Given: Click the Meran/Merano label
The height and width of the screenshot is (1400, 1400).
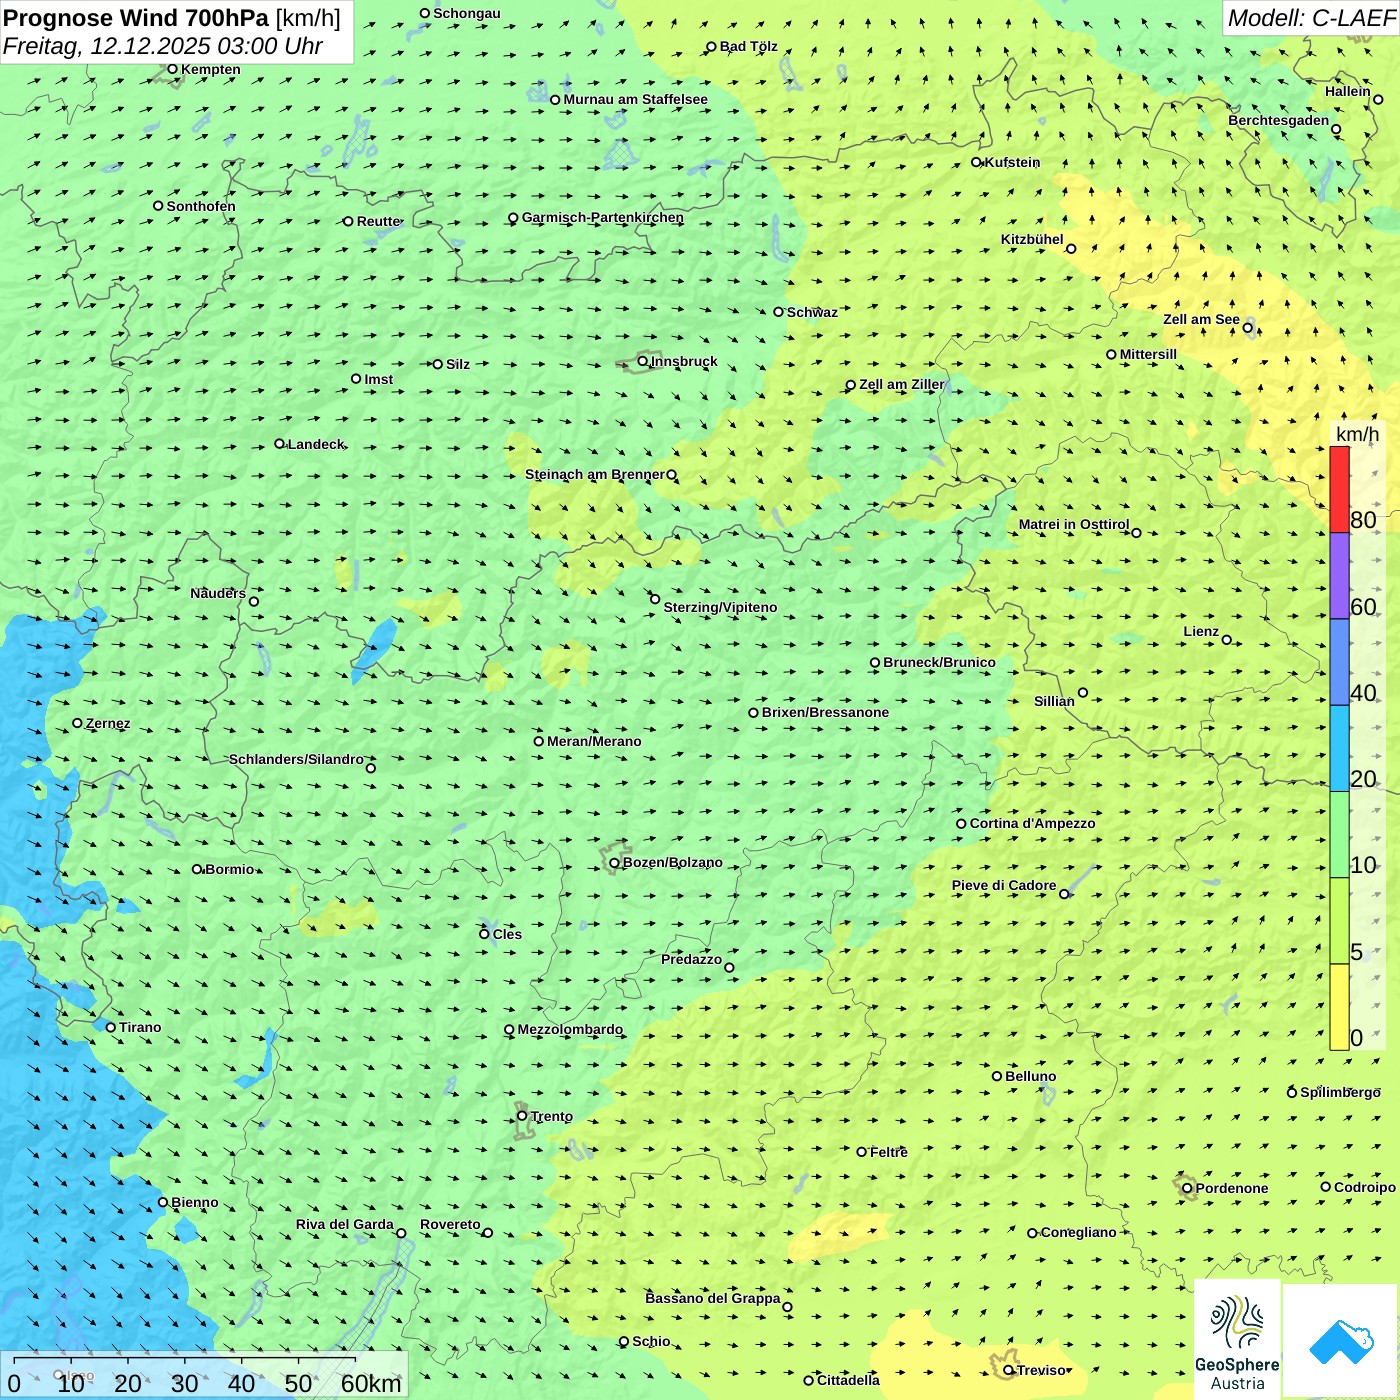Looking at the screenshot, I should tap(594, 741).
